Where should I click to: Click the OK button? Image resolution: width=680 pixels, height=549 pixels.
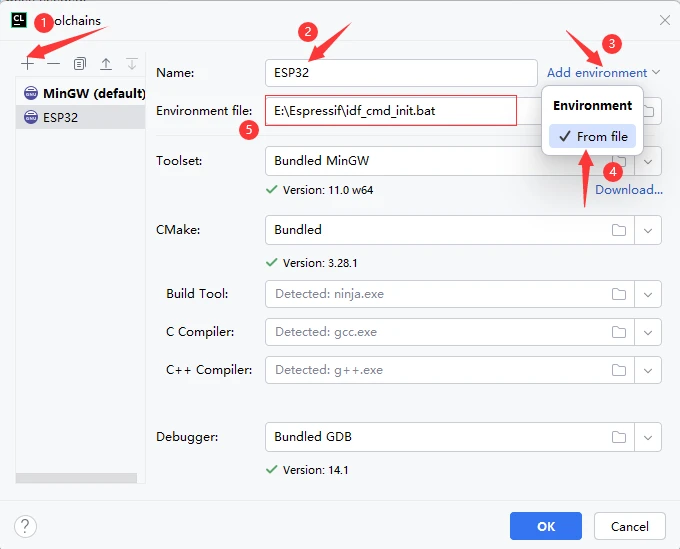545,526
